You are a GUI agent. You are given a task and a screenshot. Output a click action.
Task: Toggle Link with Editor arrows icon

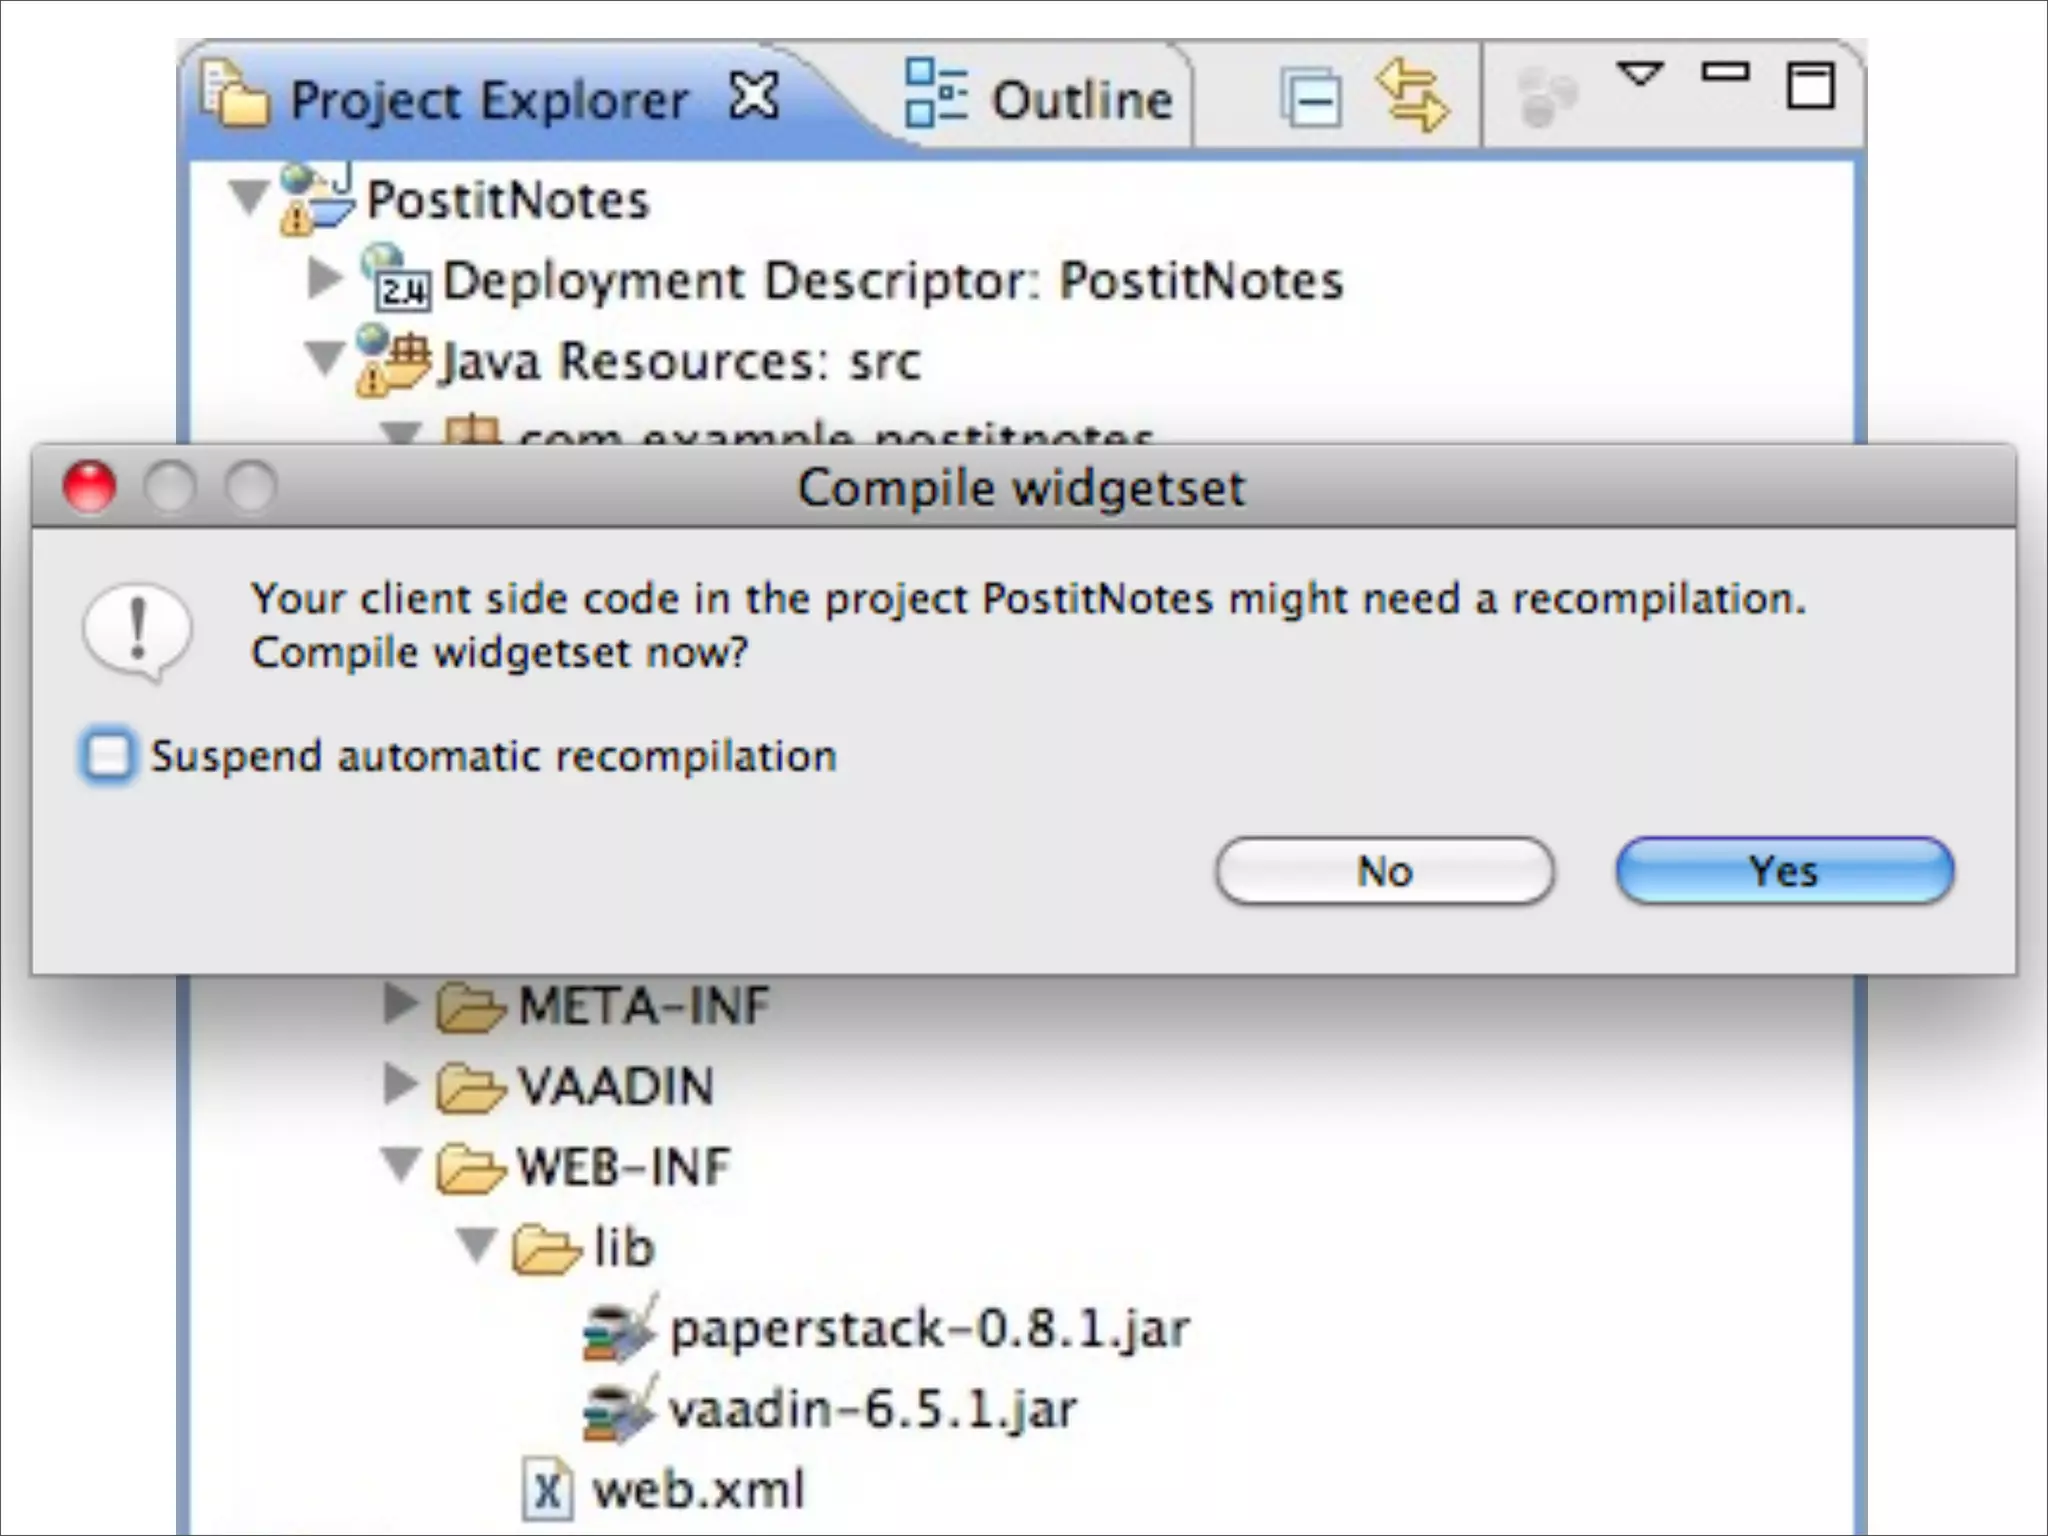point(1411,96)
